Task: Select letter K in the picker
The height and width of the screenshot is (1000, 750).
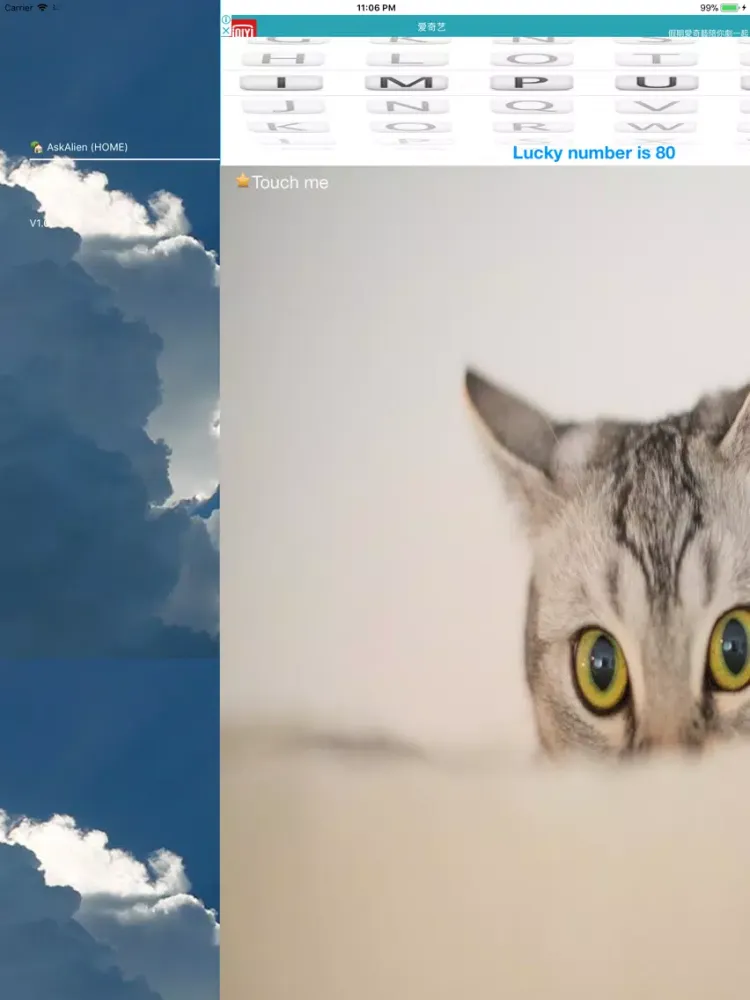Action: (288, 127)
